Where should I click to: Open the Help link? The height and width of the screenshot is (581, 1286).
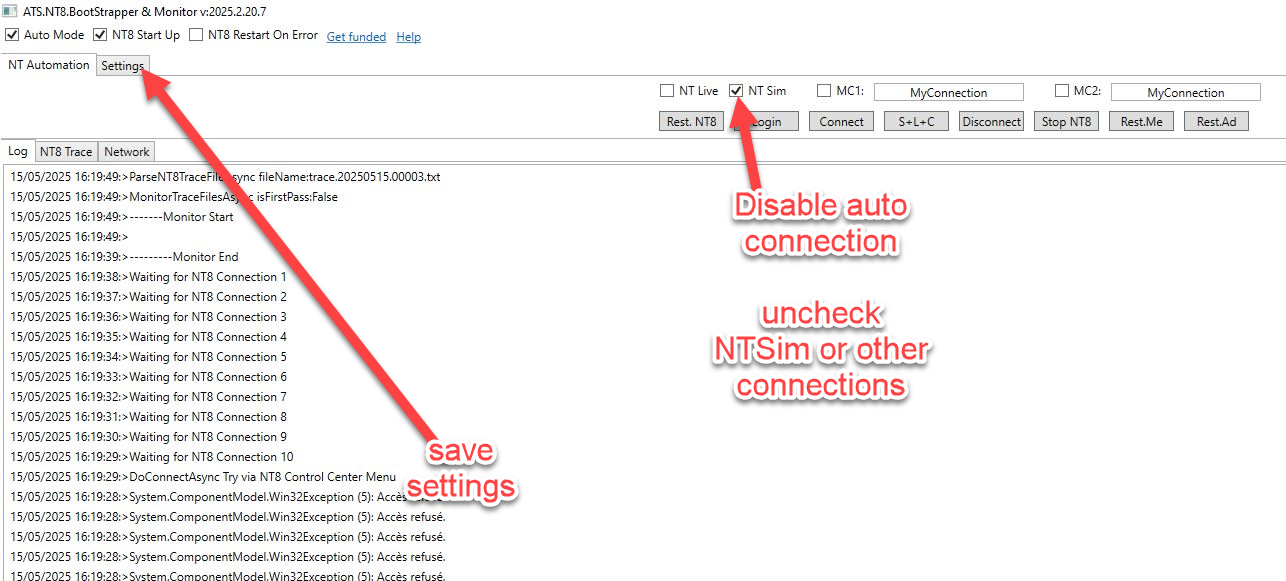tap(408, 37)
